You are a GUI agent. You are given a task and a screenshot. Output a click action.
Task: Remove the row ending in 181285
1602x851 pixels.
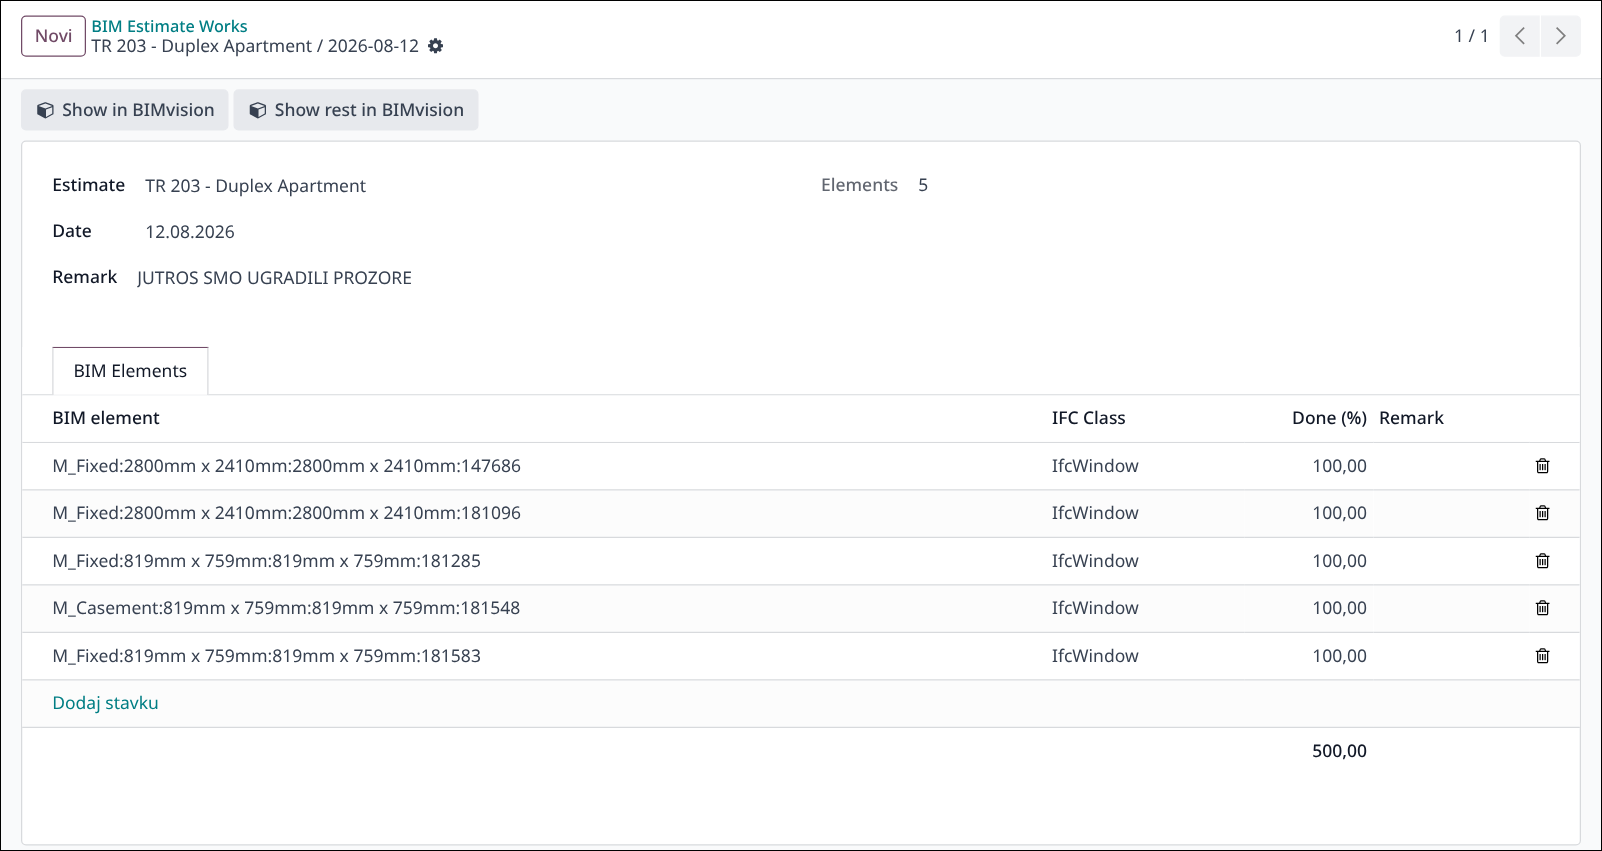[1542, 561]
